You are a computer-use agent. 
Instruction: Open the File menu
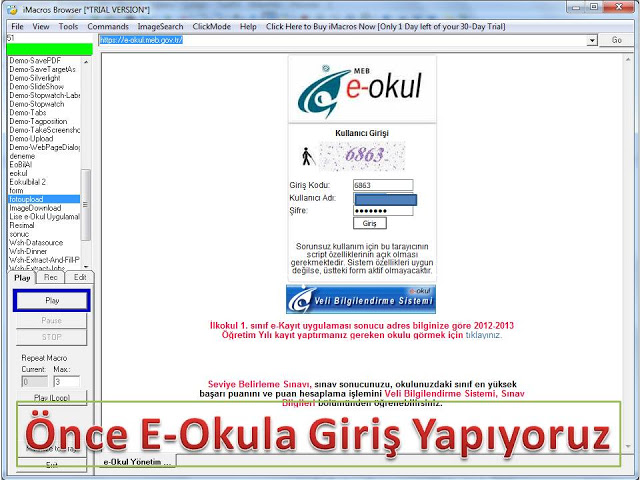click(x=17, y=27)
